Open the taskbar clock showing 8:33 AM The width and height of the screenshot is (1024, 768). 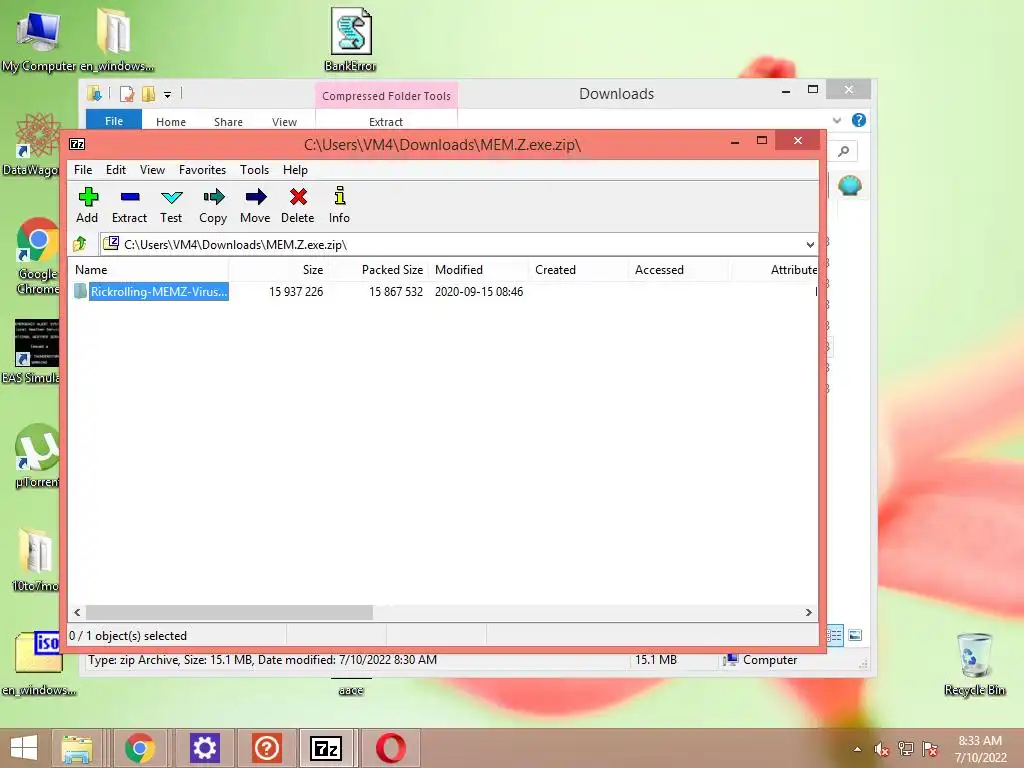980,749
